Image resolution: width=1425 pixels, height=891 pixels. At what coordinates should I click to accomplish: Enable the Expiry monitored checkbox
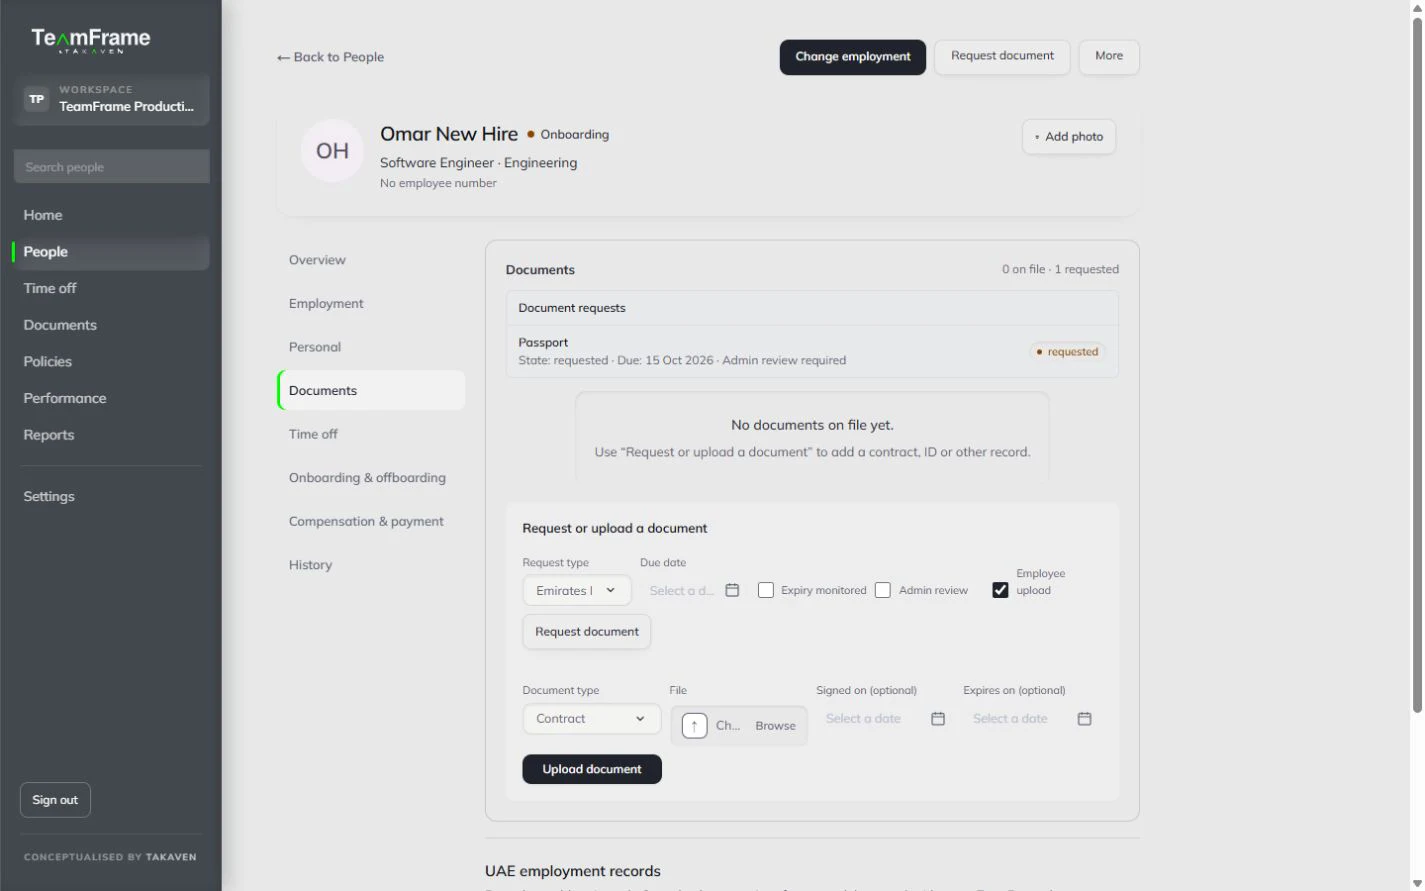(x=766, y=590)
